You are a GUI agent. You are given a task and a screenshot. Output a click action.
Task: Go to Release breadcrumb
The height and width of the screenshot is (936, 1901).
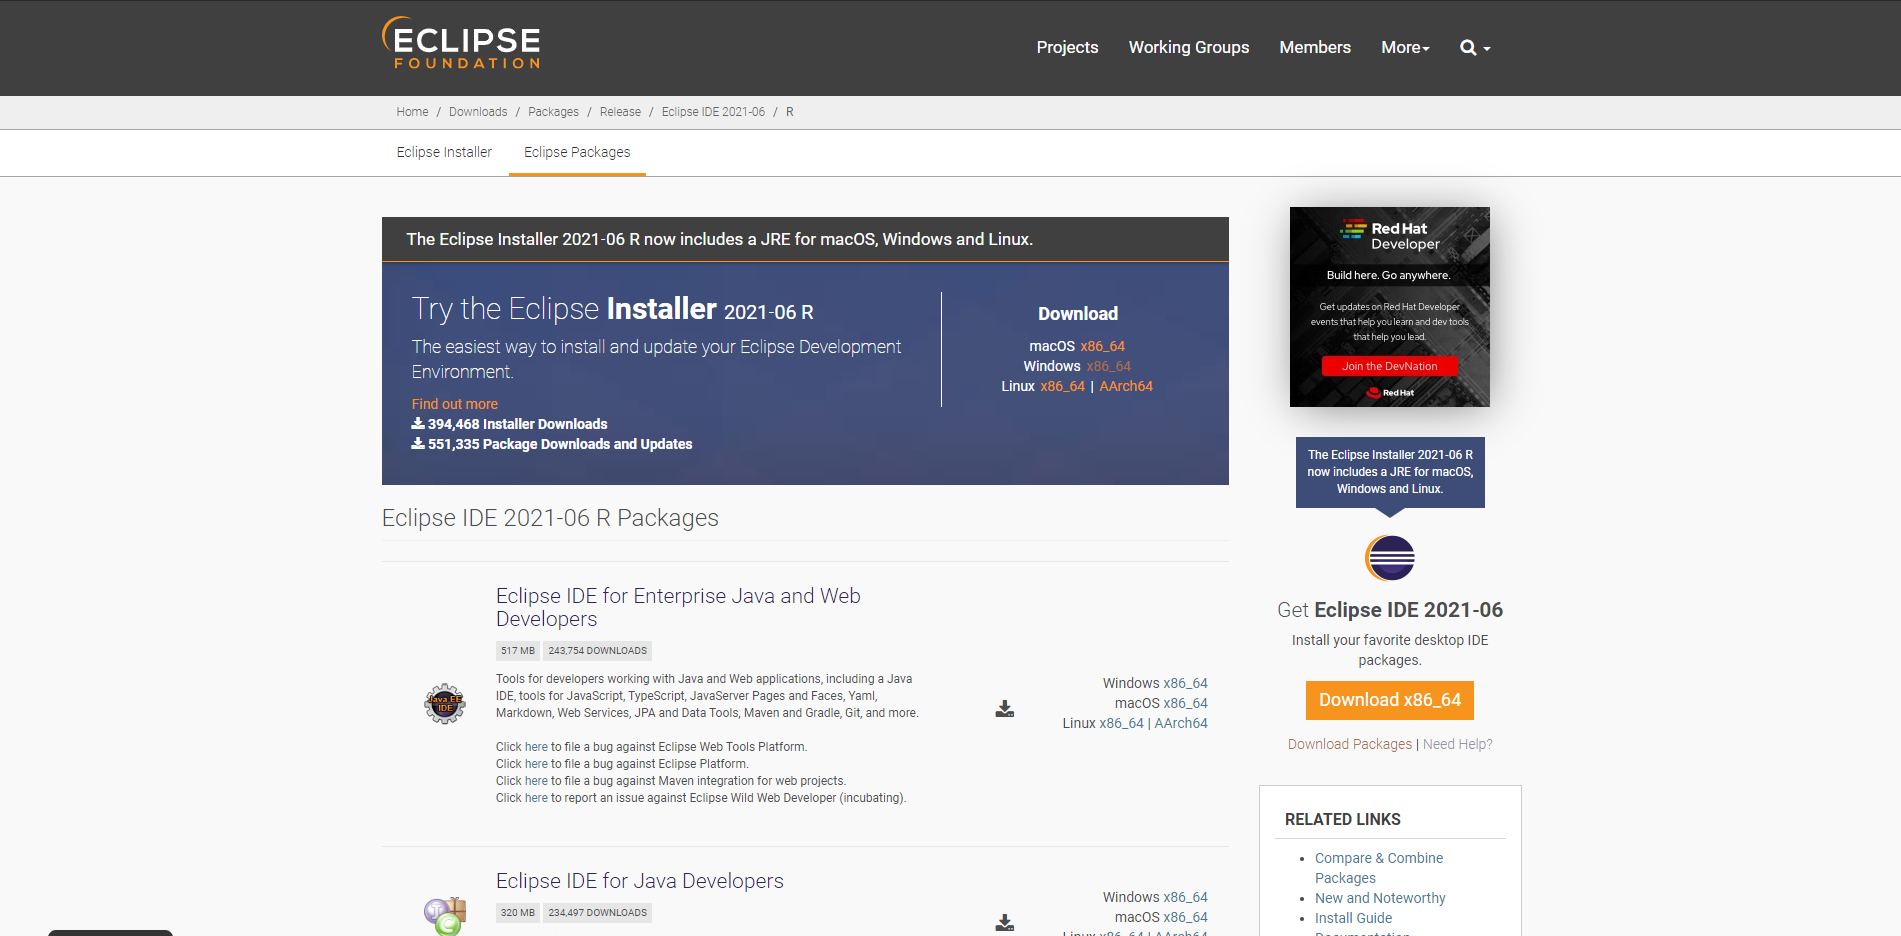click(620, 112)
